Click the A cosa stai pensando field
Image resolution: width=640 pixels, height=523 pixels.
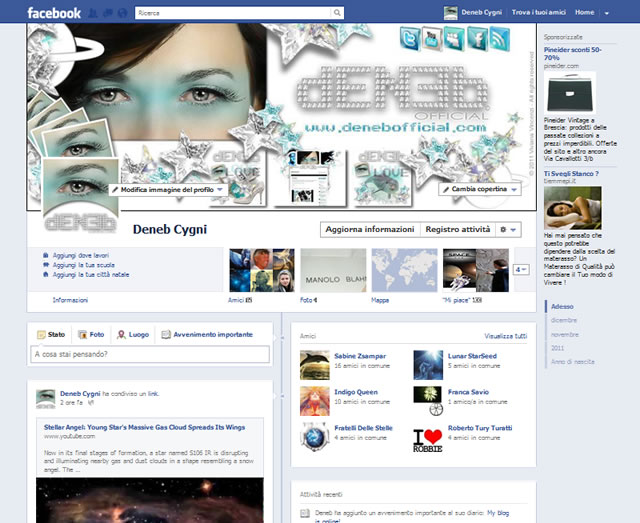(150, 354)
